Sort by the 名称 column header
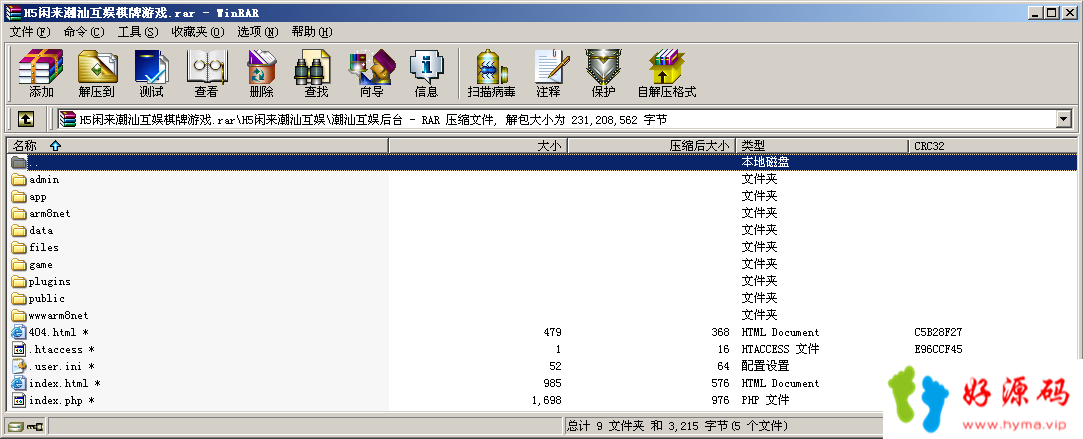The height and width of the screenshot is (439, 1083). (x=198, y=146)
